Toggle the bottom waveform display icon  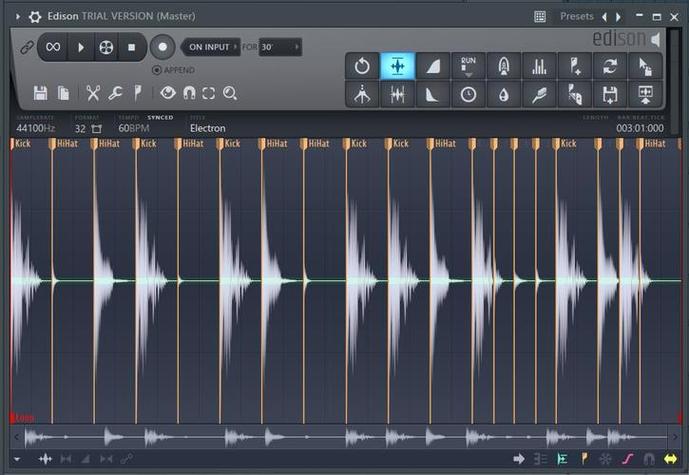point(45,459)
